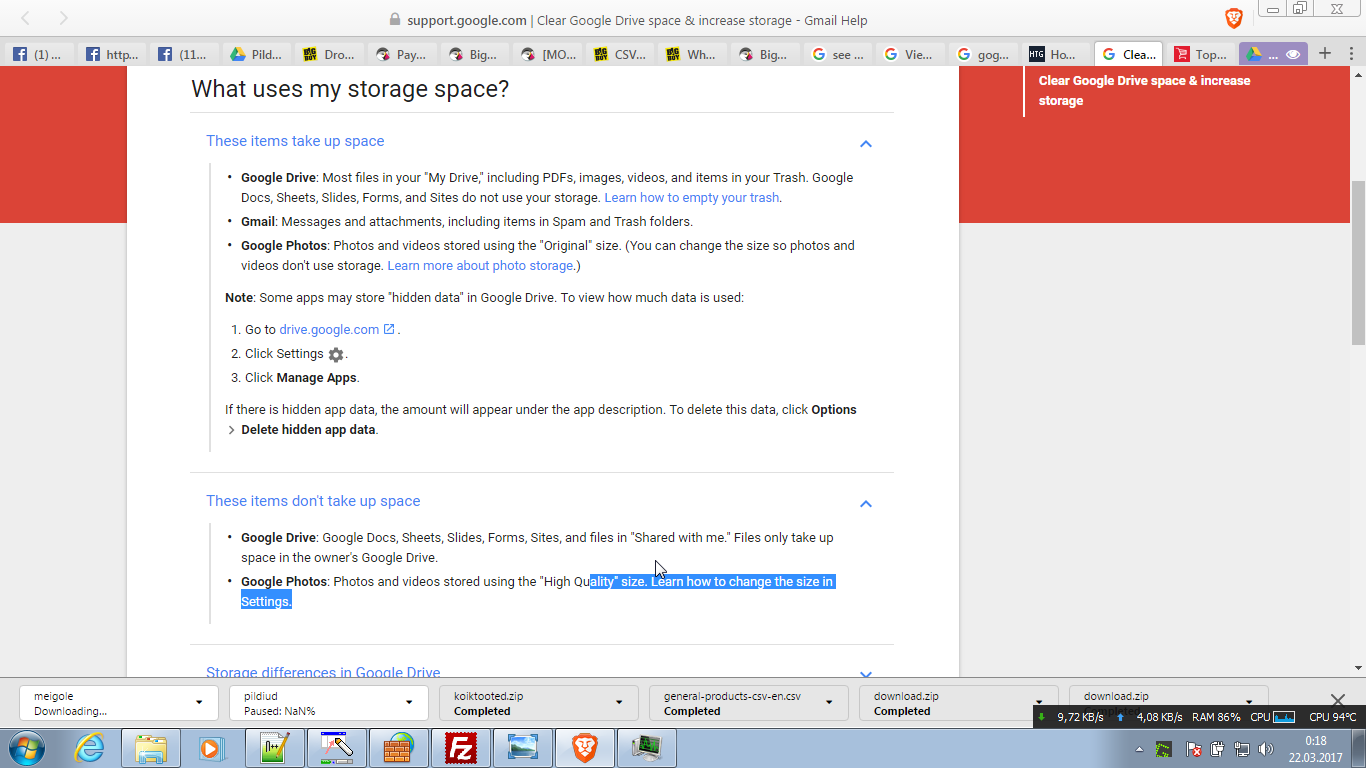Open the globe and brick wall taskbar icon
This screenshot has height=768, width=1366.
[399, 748]
